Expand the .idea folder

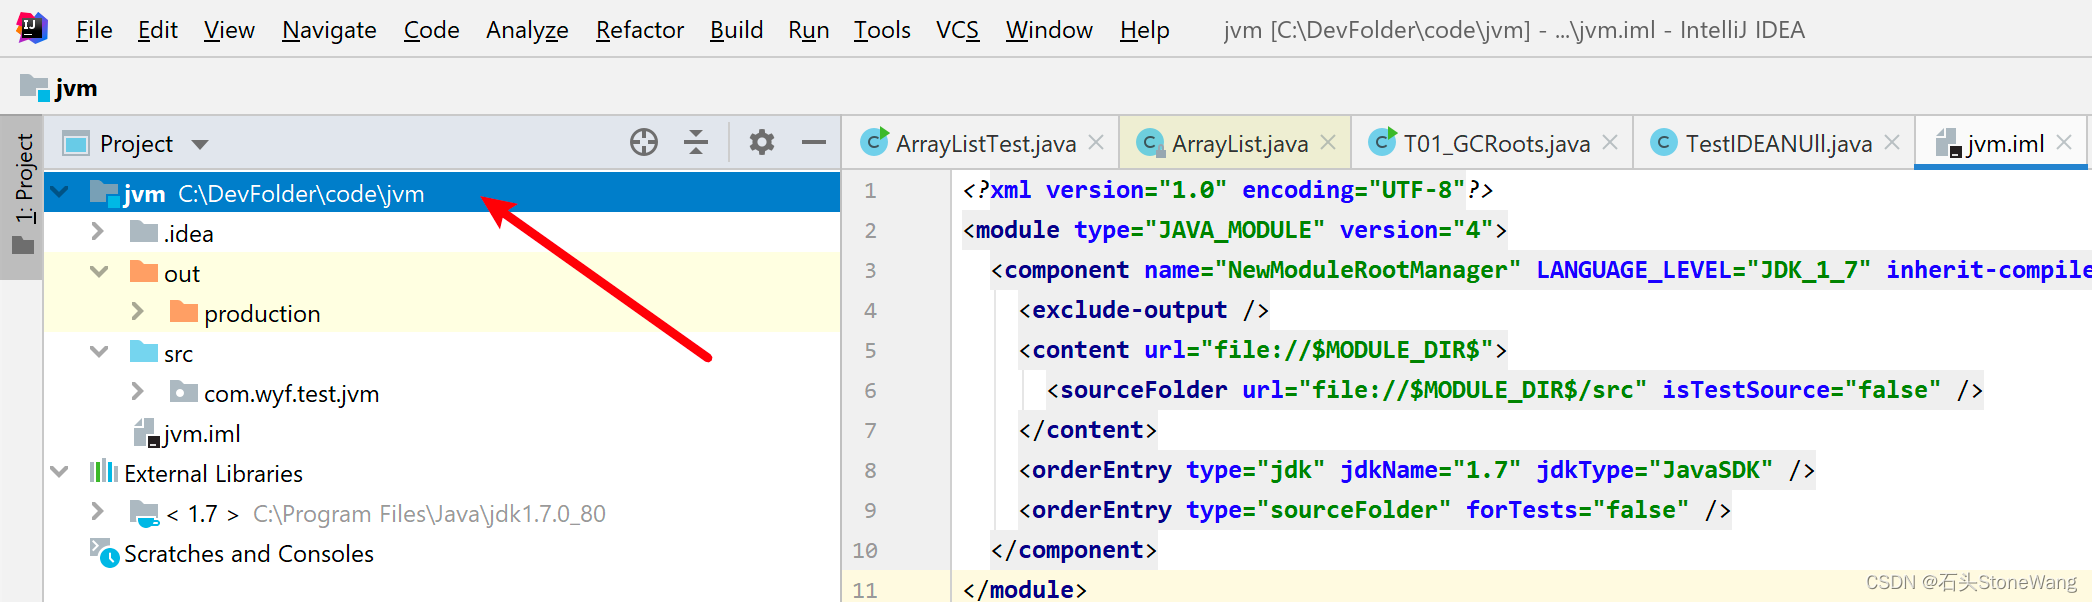(98, 232)
